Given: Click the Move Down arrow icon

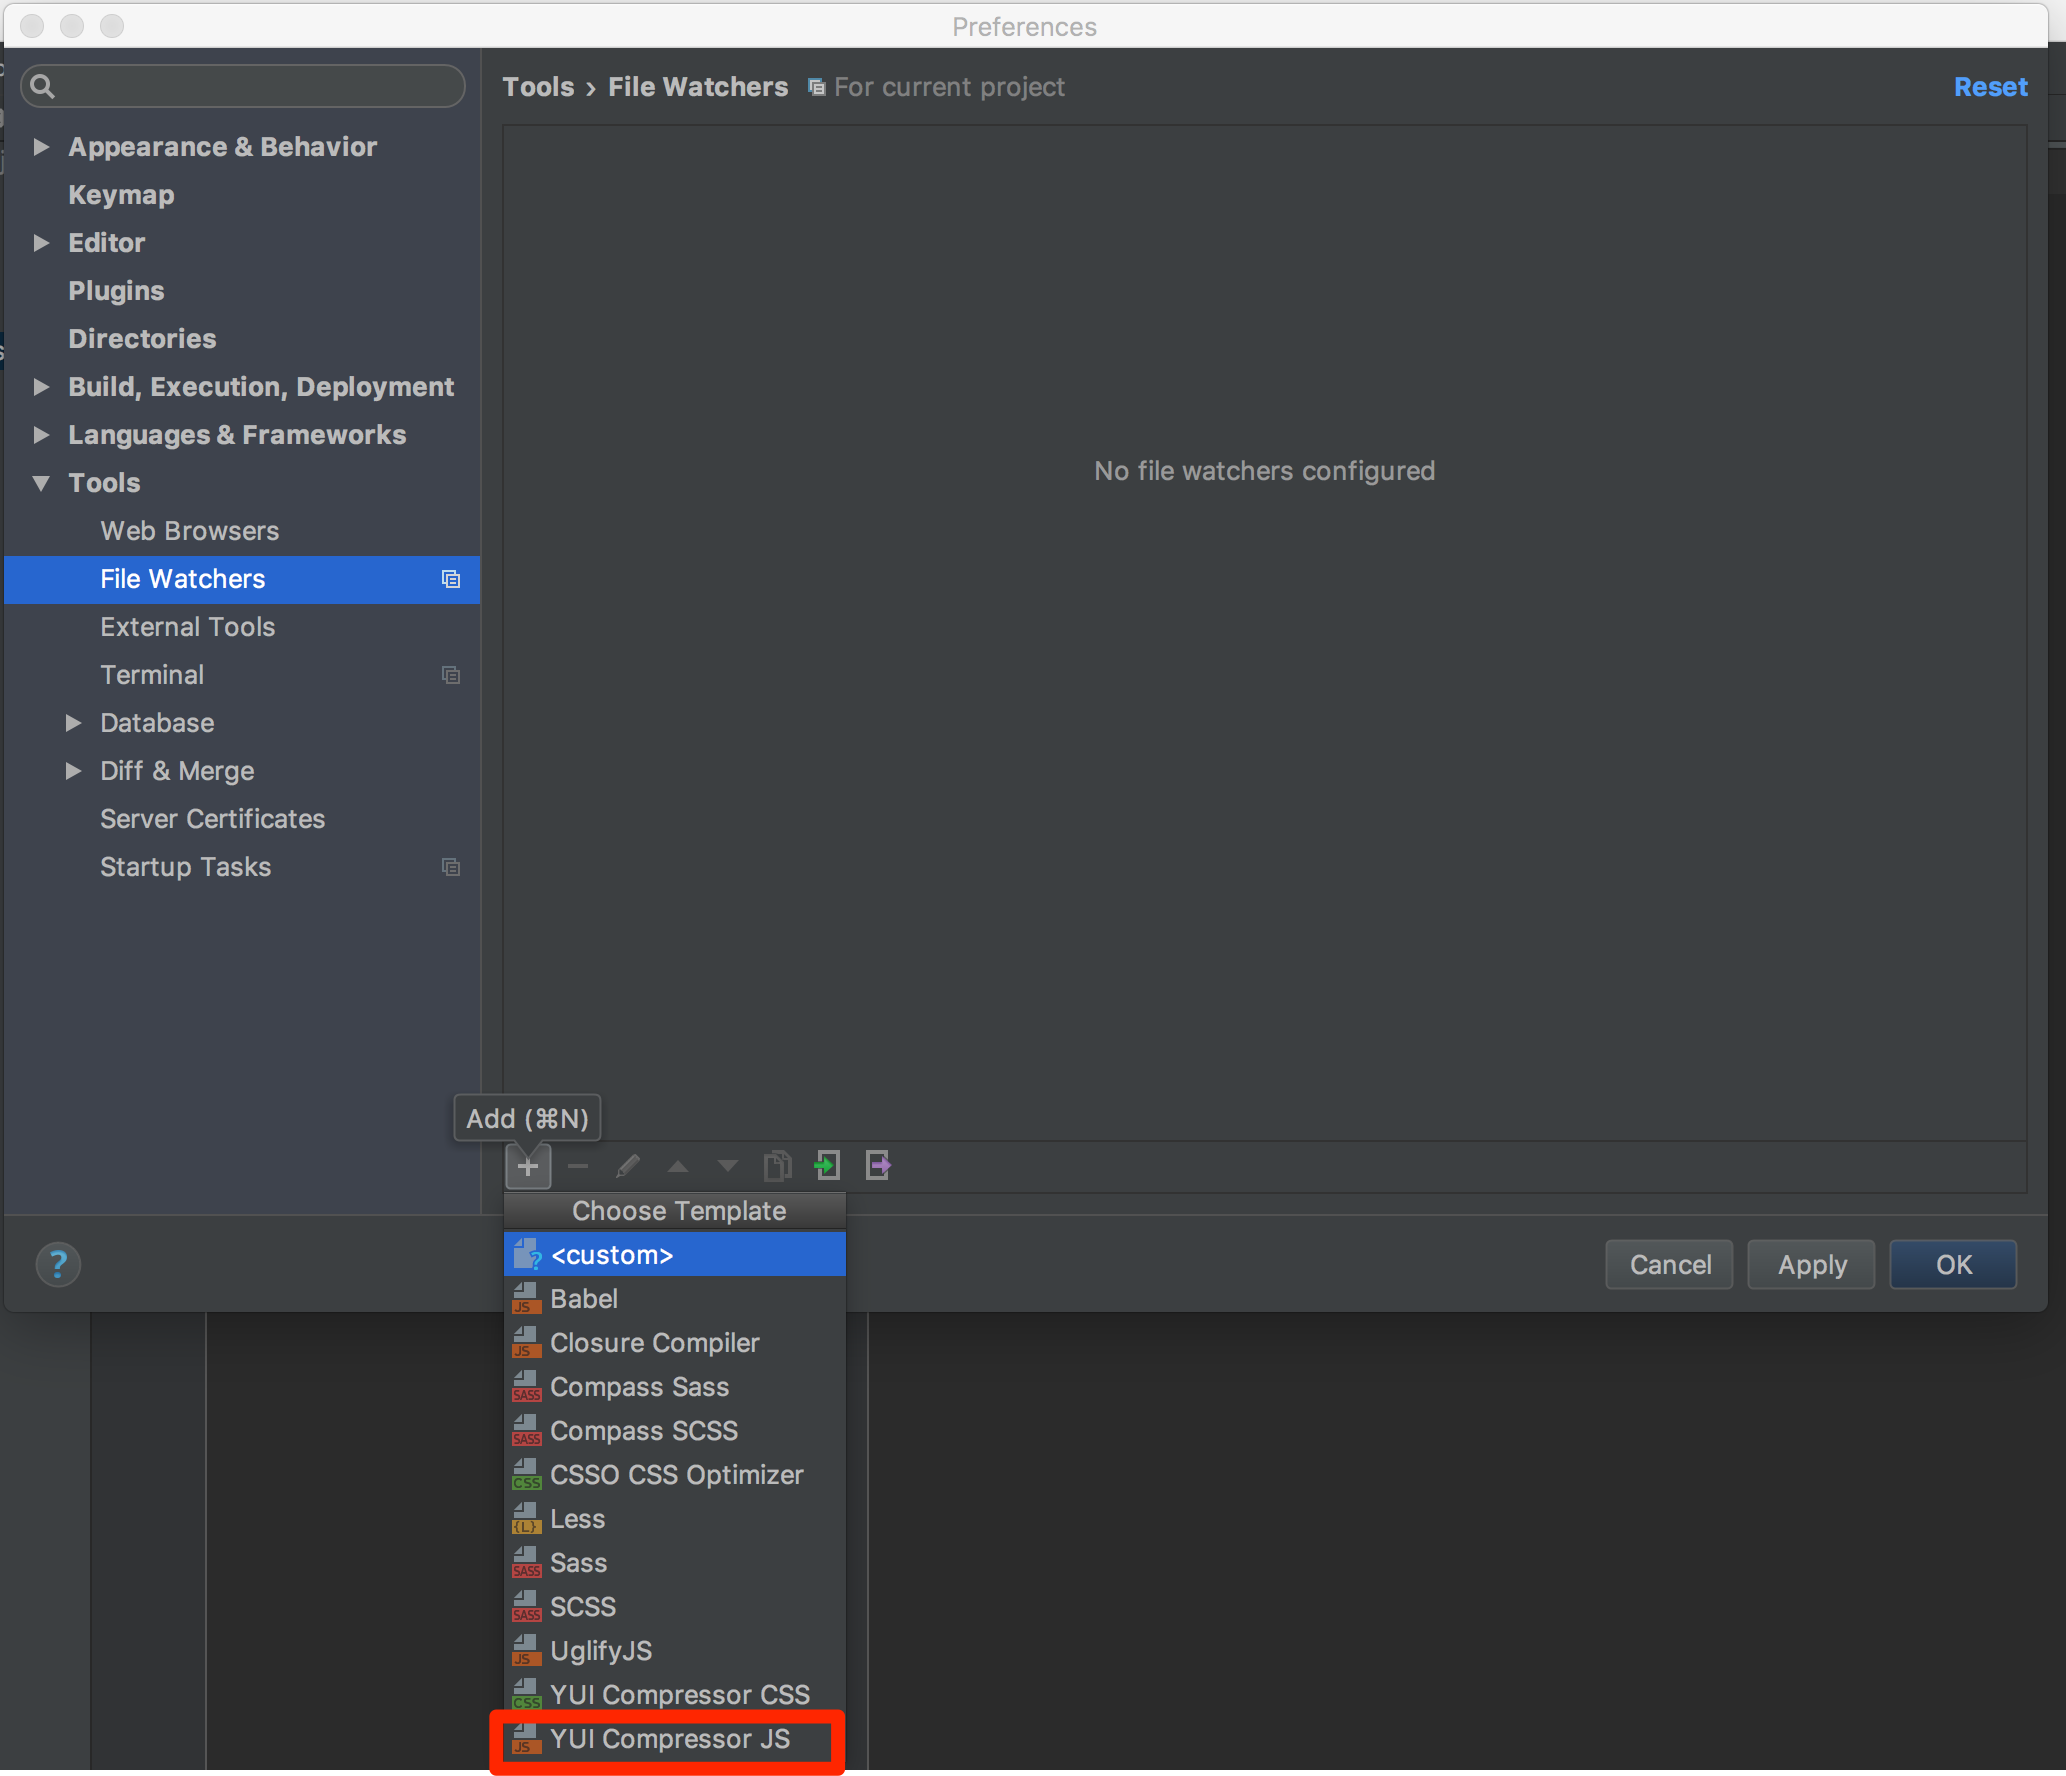Looking at the screenshot, I should coord(728,1166).
